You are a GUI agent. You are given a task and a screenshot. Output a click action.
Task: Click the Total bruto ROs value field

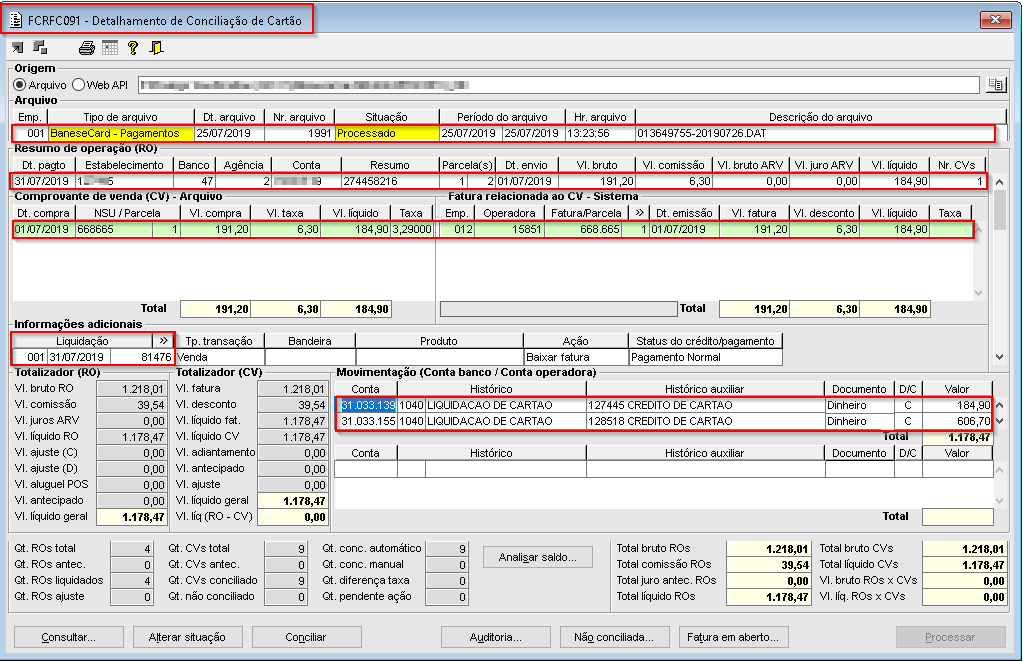(x=769, y=549)
